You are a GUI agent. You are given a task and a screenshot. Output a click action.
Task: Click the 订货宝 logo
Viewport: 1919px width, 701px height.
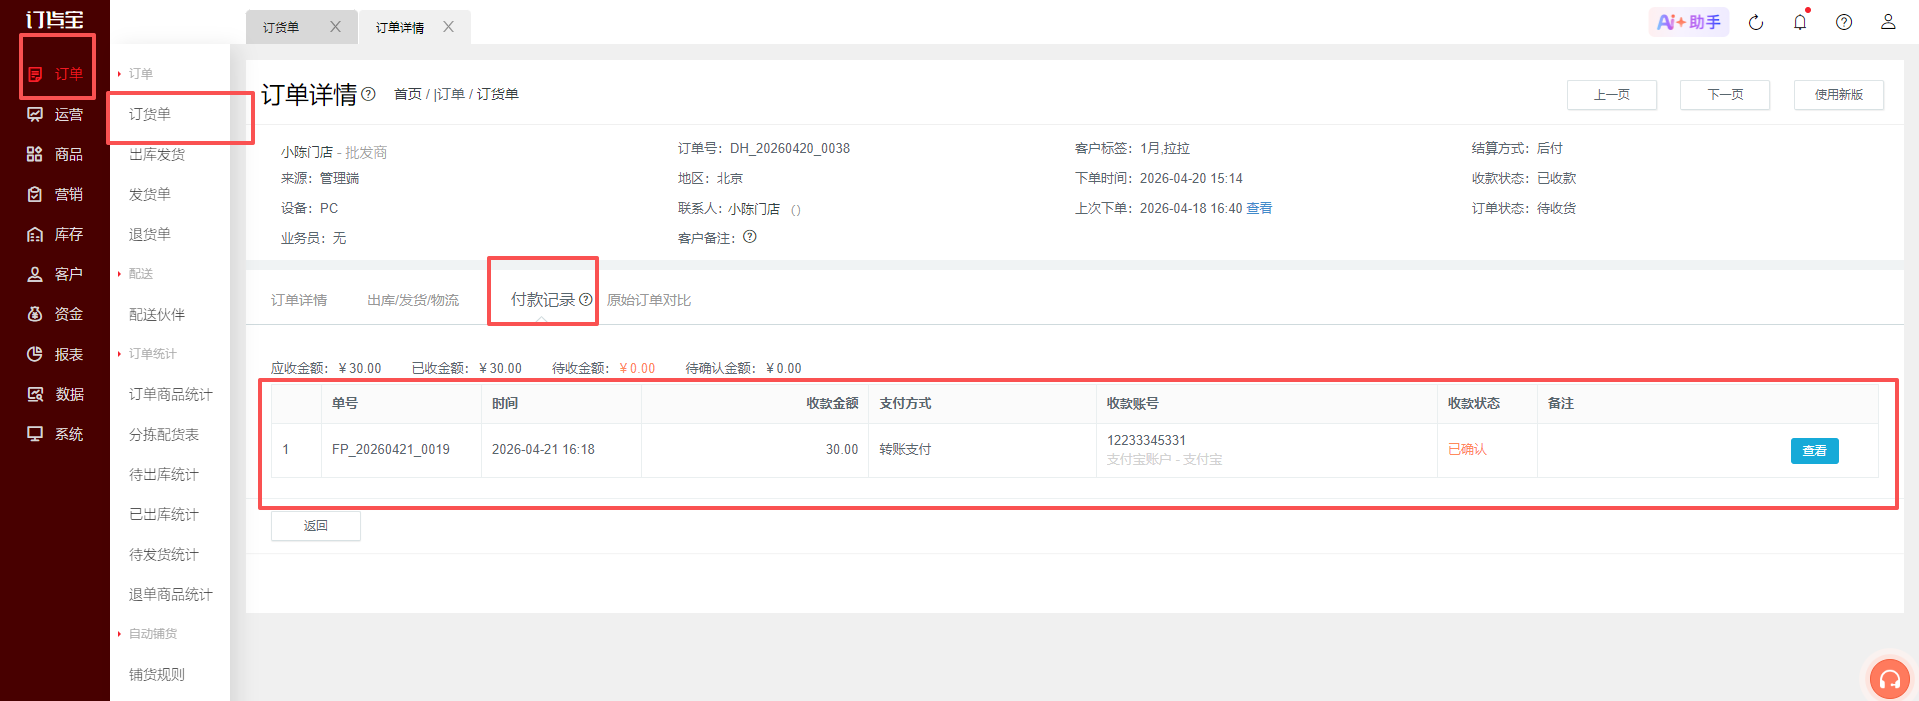point(55,19)
